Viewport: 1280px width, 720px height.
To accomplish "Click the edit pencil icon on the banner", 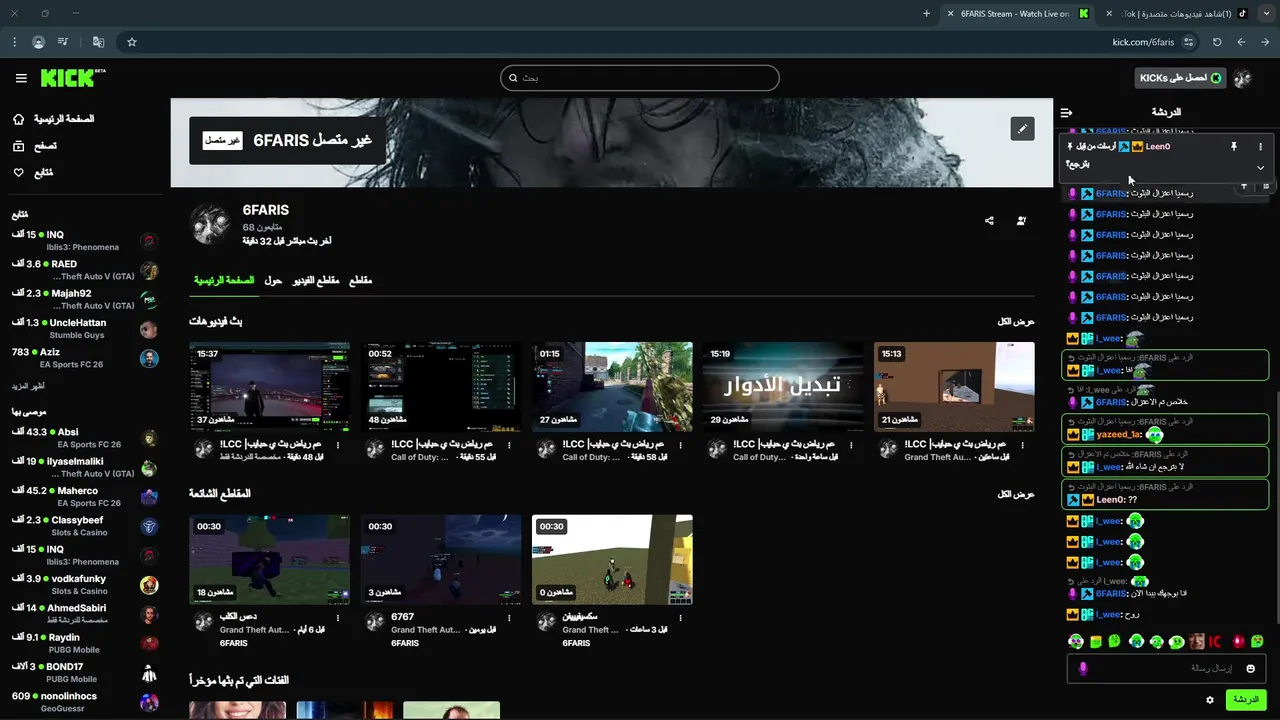I will [x=1022, y=129].
